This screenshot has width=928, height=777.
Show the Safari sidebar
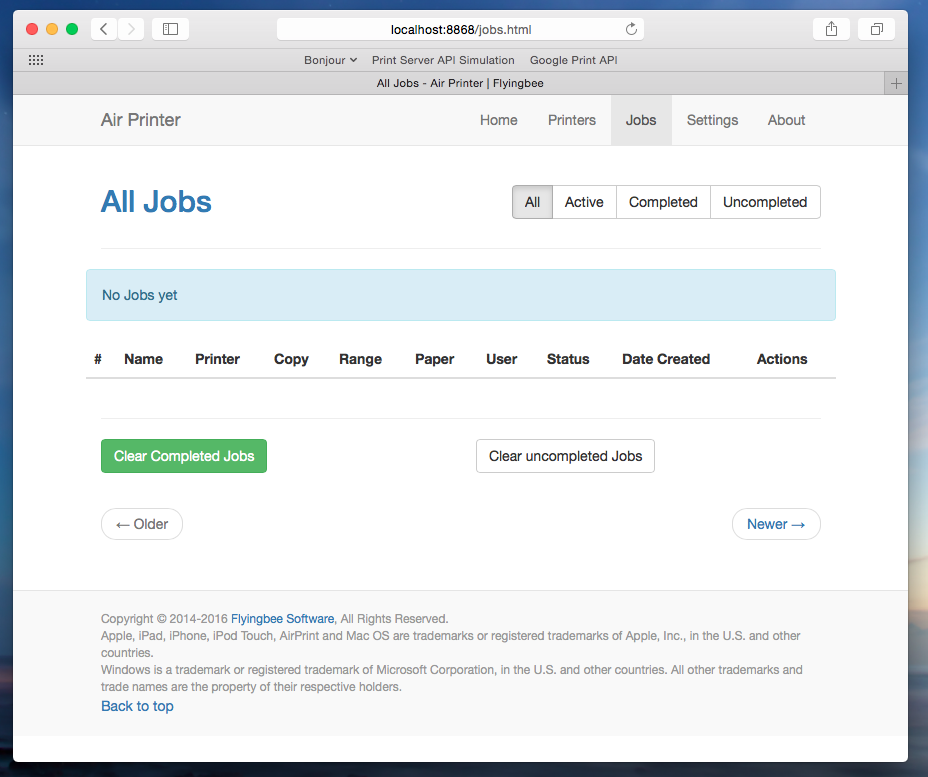click(x=170, y=29)
